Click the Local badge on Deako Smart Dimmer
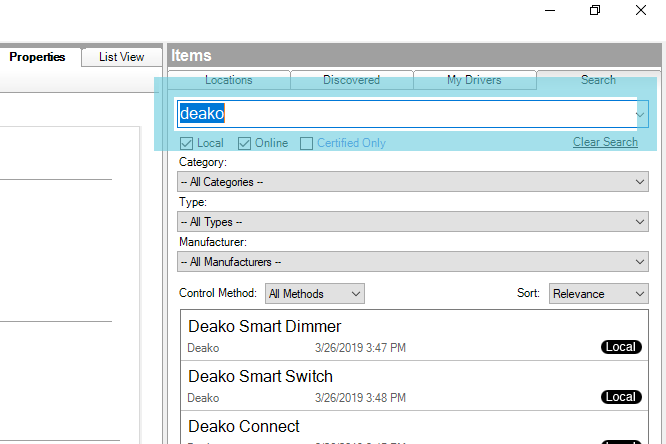Image resolution: width=666 pixels, height=444 pixels. (x=621, y=347)
